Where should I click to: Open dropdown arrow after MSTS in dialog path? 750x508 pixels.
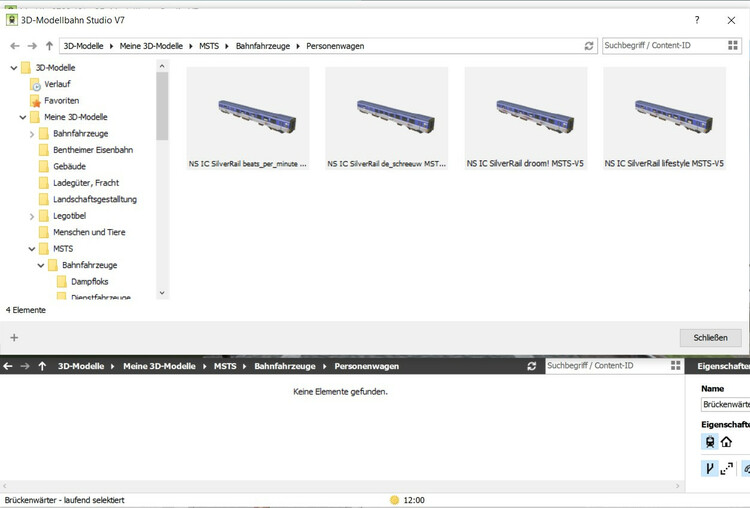227,46
